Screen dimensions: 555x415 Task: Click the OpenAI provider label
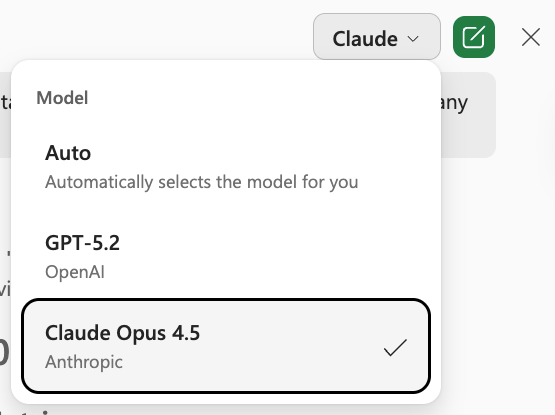point(75,272)
